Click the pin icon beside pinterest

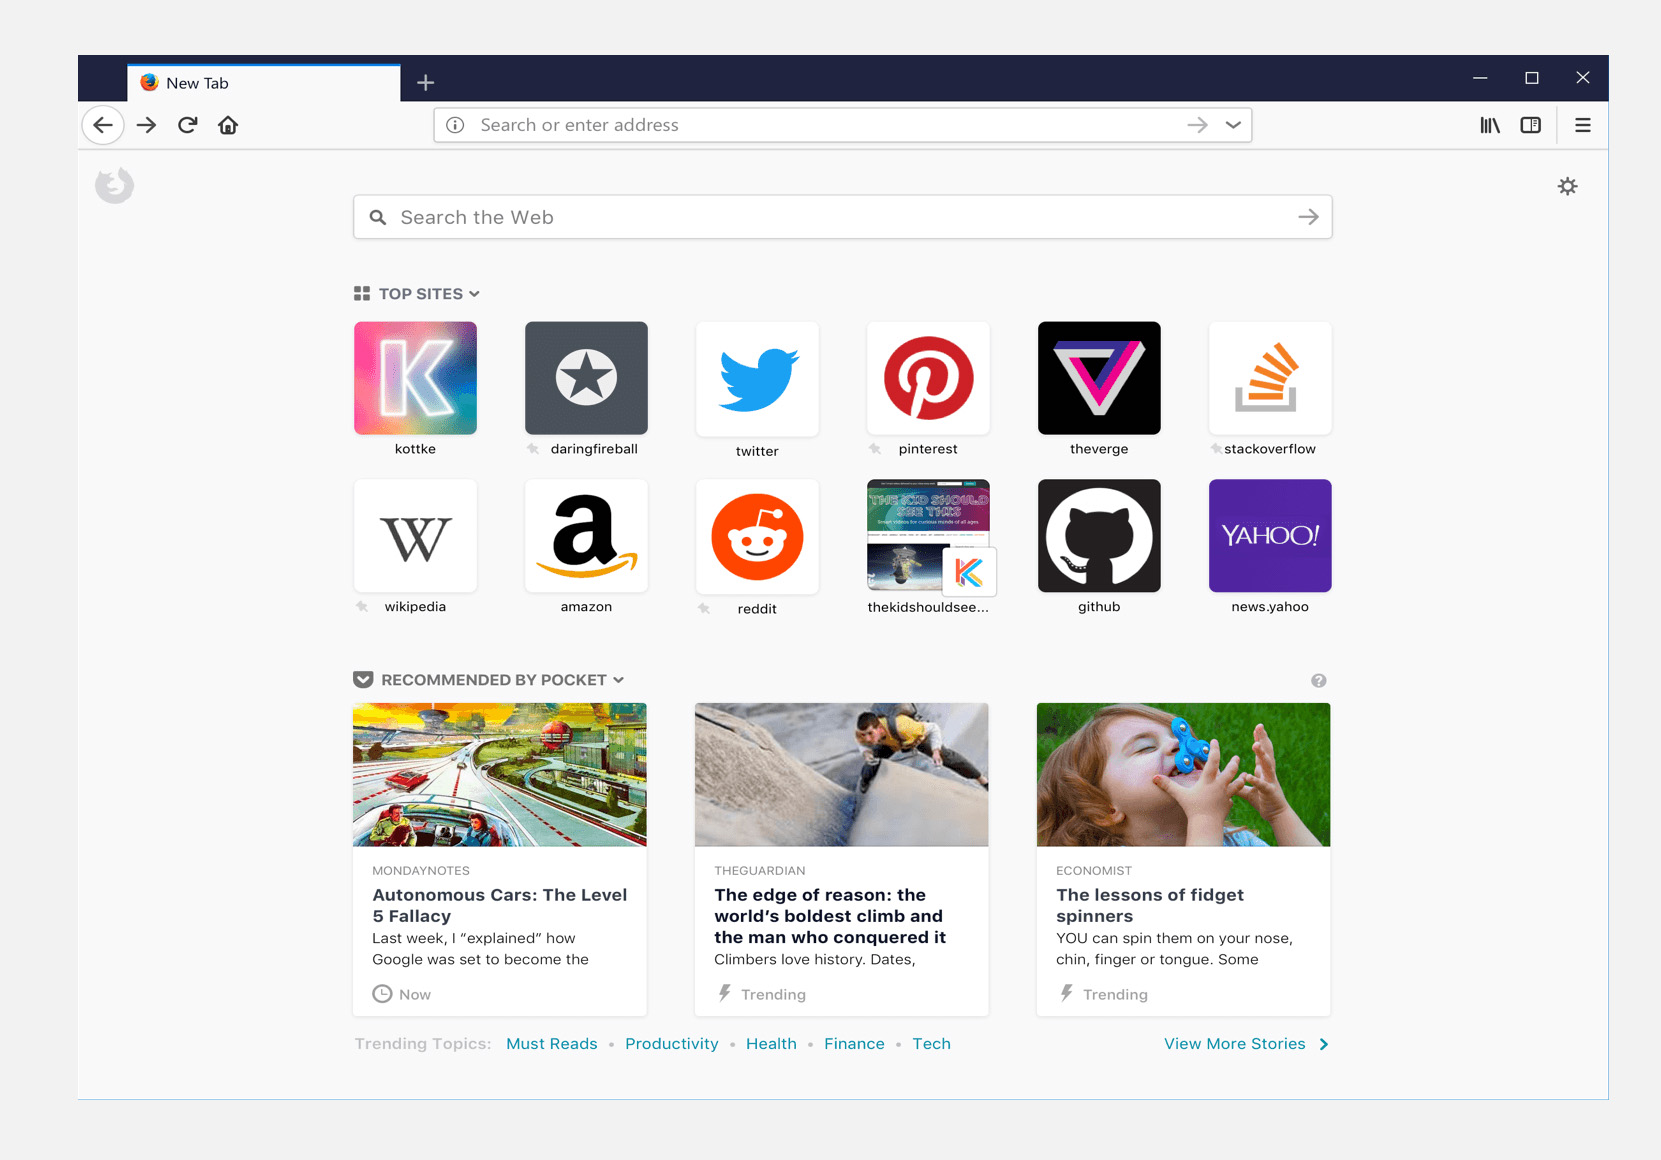point(875,449)
